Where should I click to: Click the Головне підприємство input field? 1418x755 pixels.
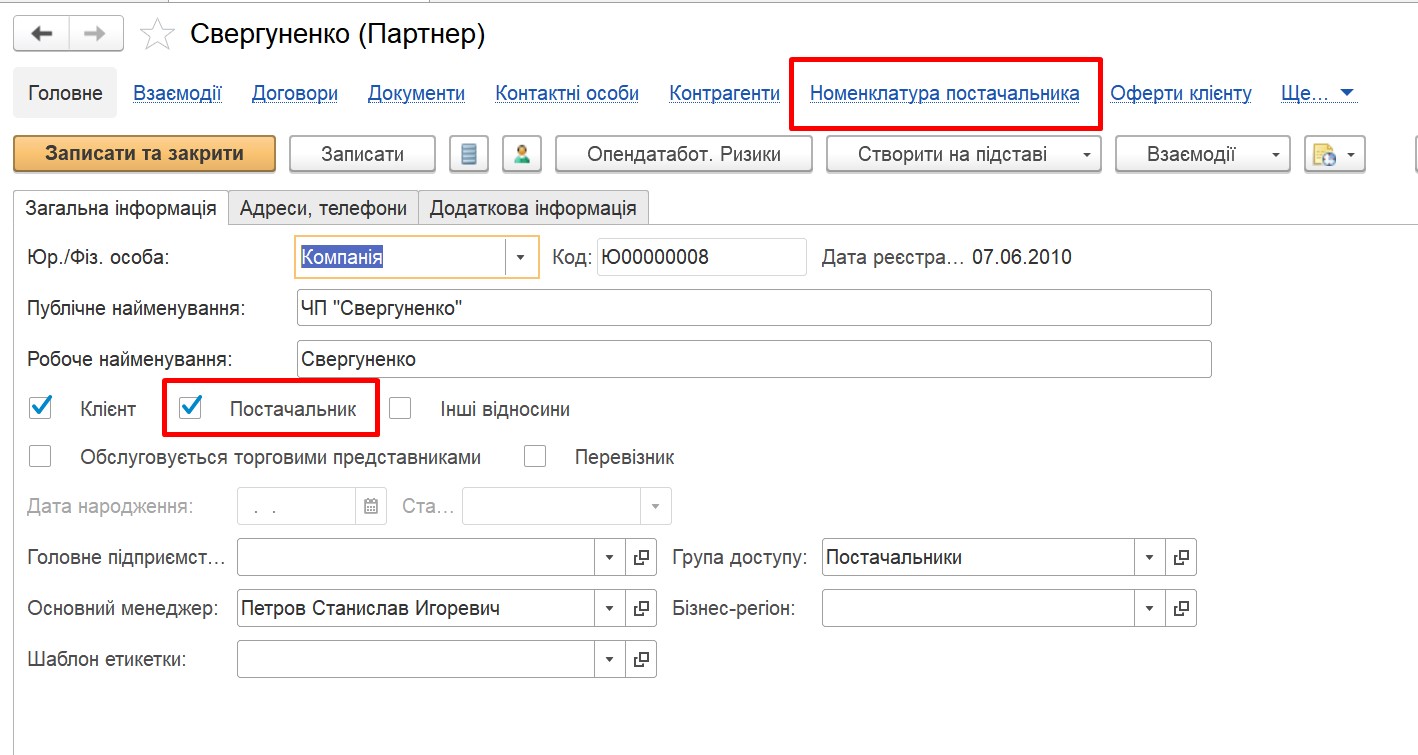pos(416,557)
